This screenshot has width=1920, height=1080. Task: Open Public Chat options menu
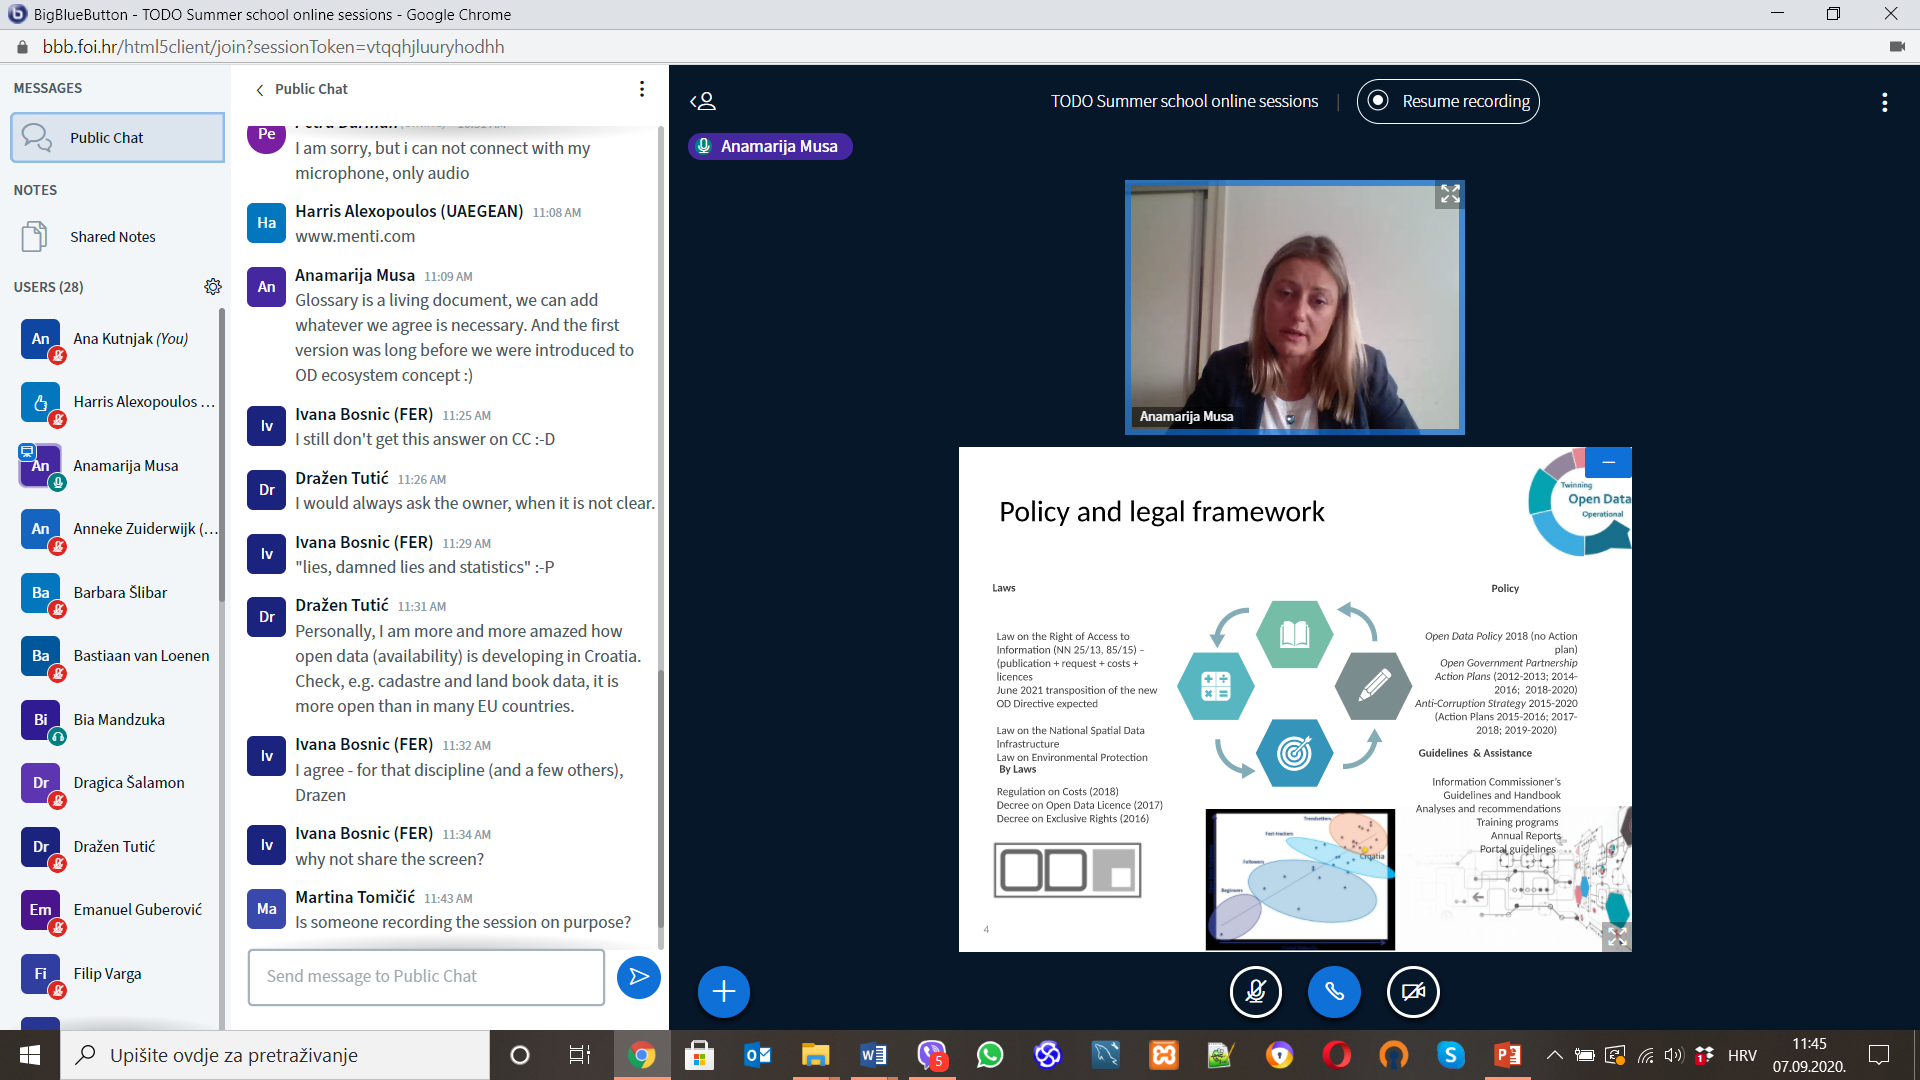pos(642,89)
